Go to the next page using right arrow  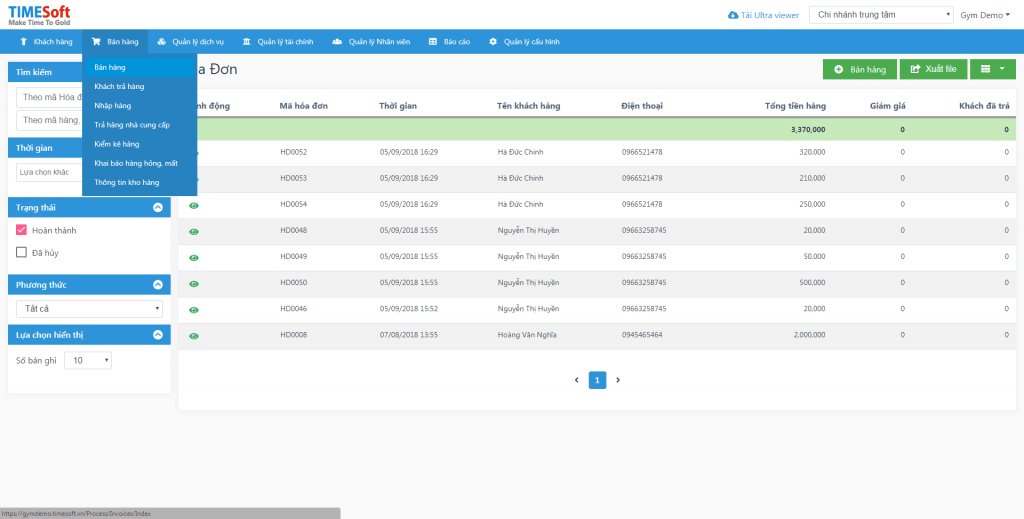(618, 380)
